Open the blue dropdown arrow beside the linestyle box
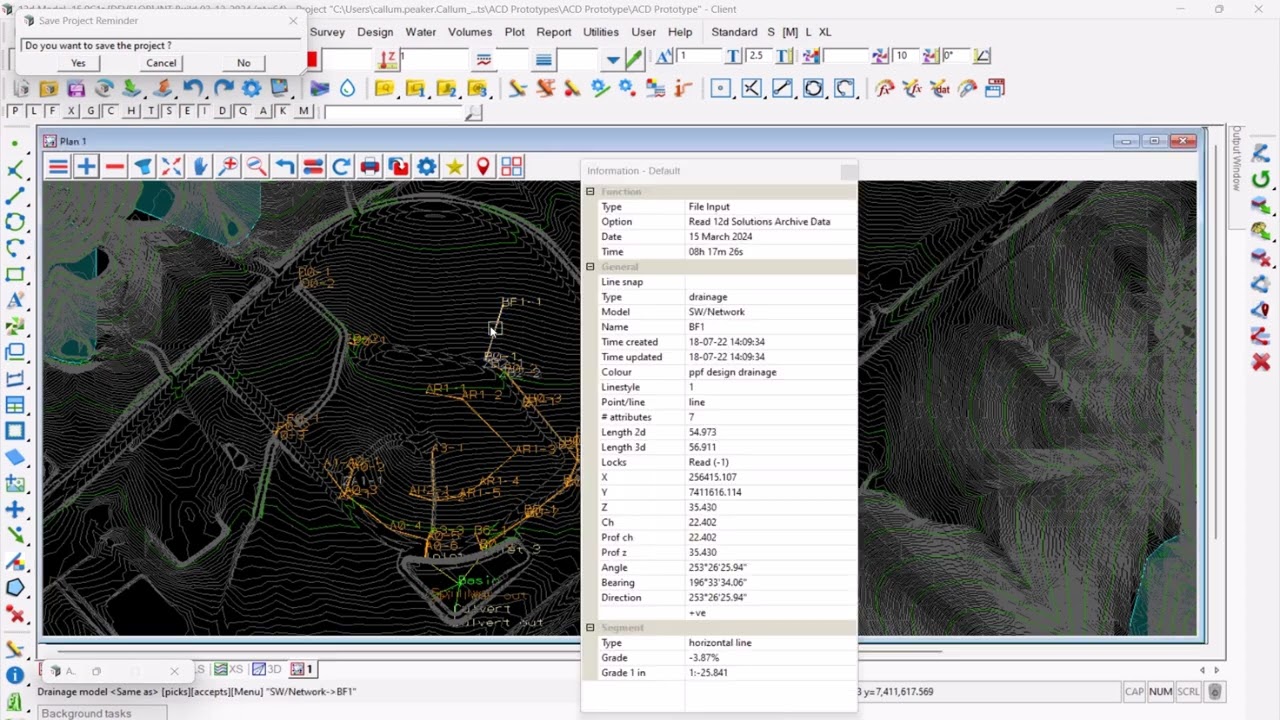 pos(612,60)
